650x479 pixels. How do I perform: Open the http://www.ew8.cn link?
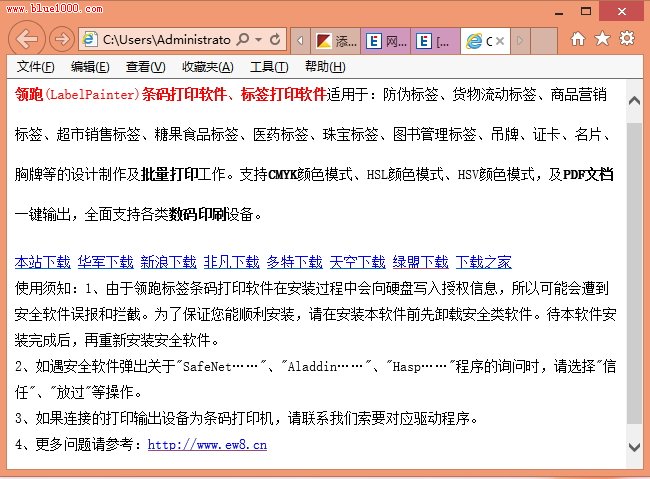[x=207, y=445]
